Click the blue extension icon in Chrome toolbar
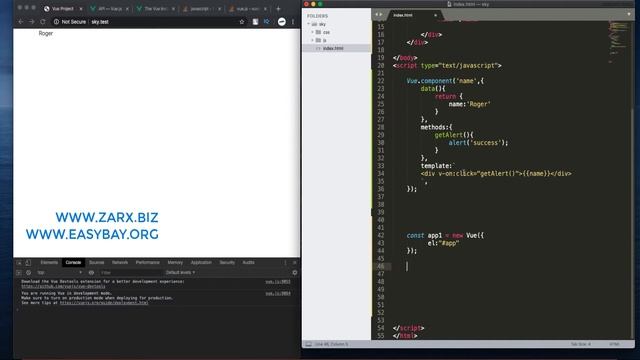The width and height of the screenshot is (640, 360). point(267,22)
